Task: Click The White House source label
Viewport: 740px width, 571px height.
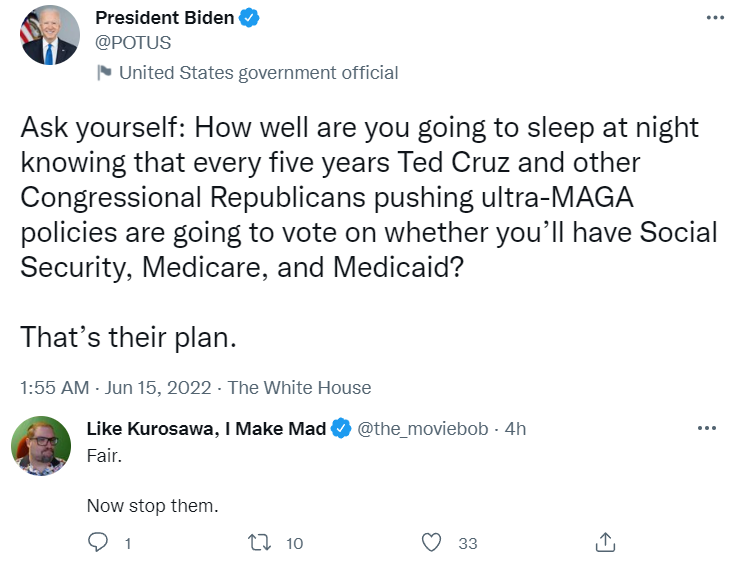Action: coord(299,388)
